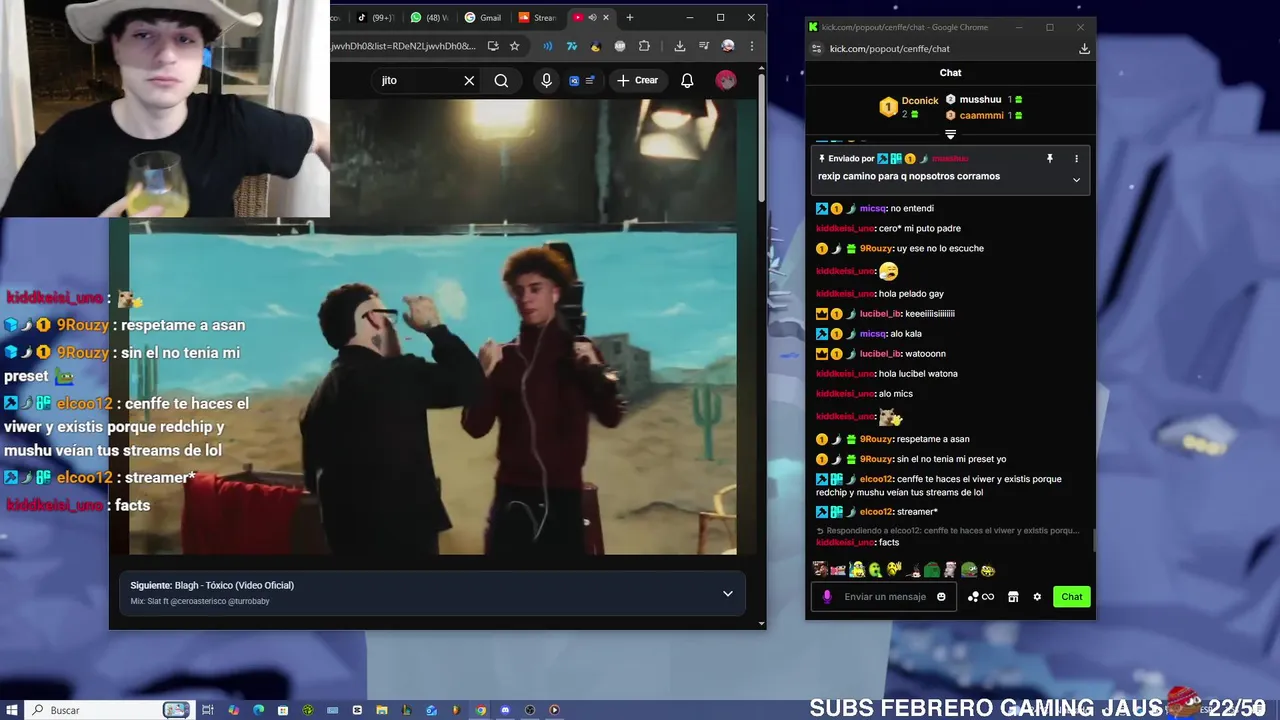Image resolution: width=1280 pixels, height=720 pixels.
Task: Click the green Chat send button
Action: [1072, 597]
